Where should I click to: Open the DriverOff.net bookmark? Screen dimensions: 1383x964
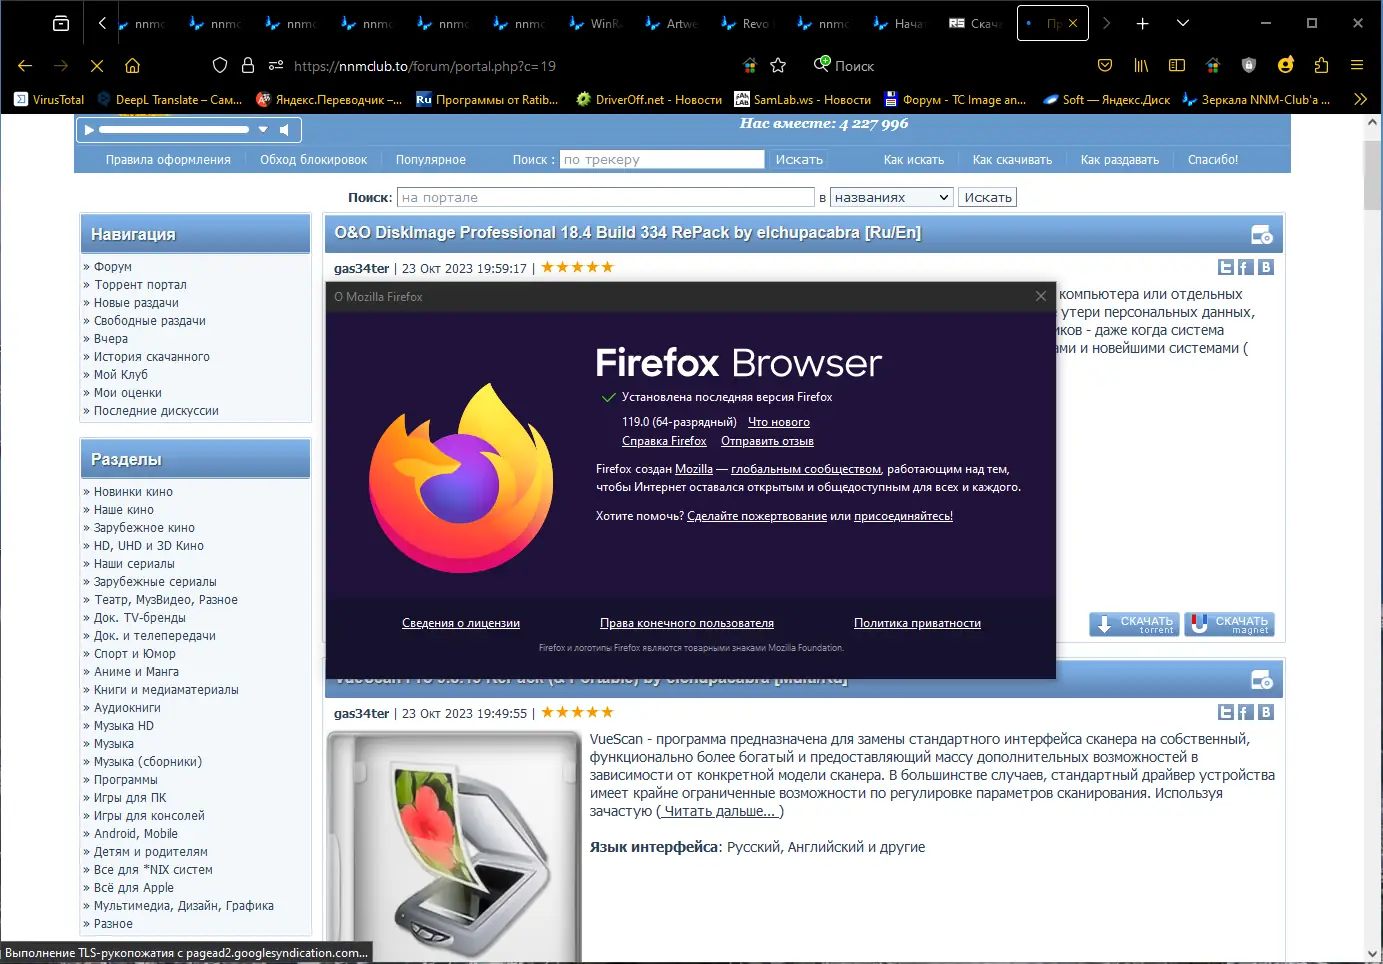pos(649,99)
